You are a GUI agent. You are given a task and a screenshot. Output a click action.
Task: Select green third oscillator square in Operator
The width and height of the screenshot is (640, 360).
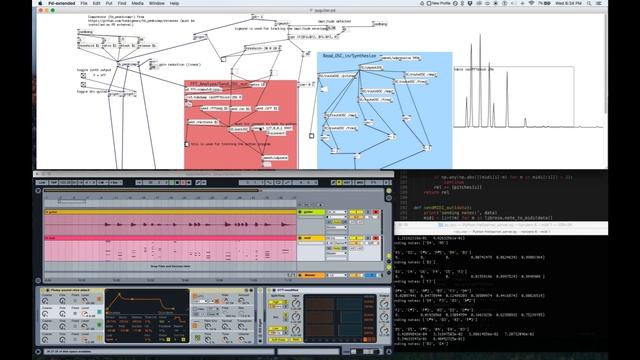tap(99, 324)
